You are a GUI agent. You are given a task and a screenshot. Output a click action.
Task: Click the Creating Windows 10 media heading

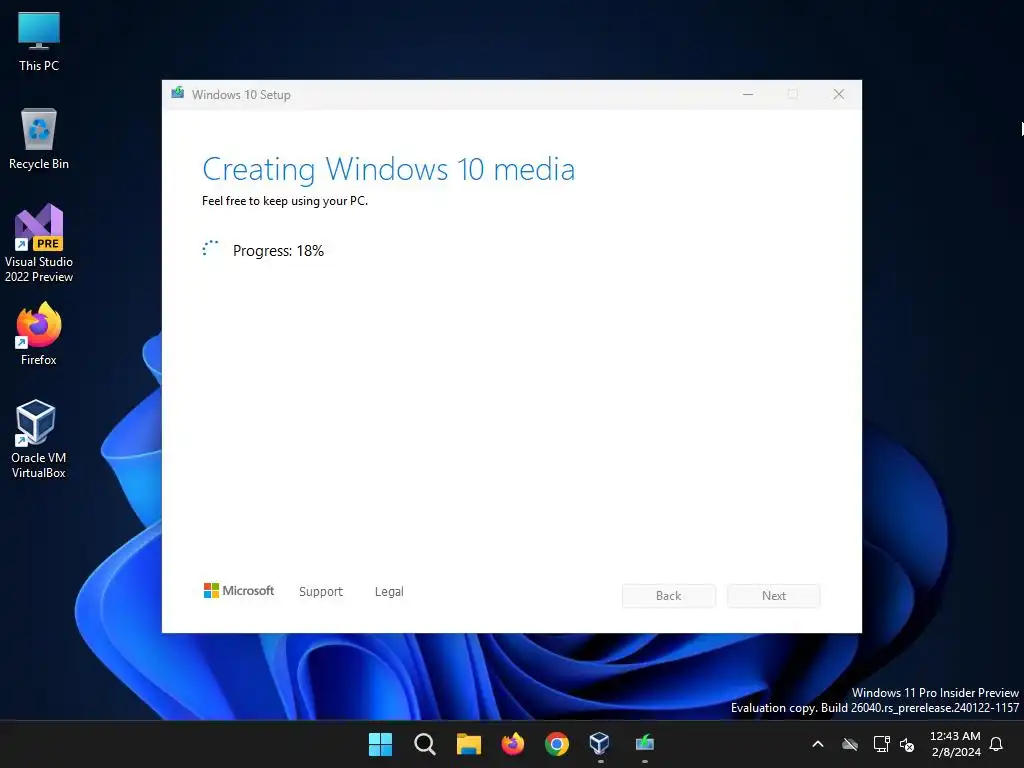(x=389, y=169)
